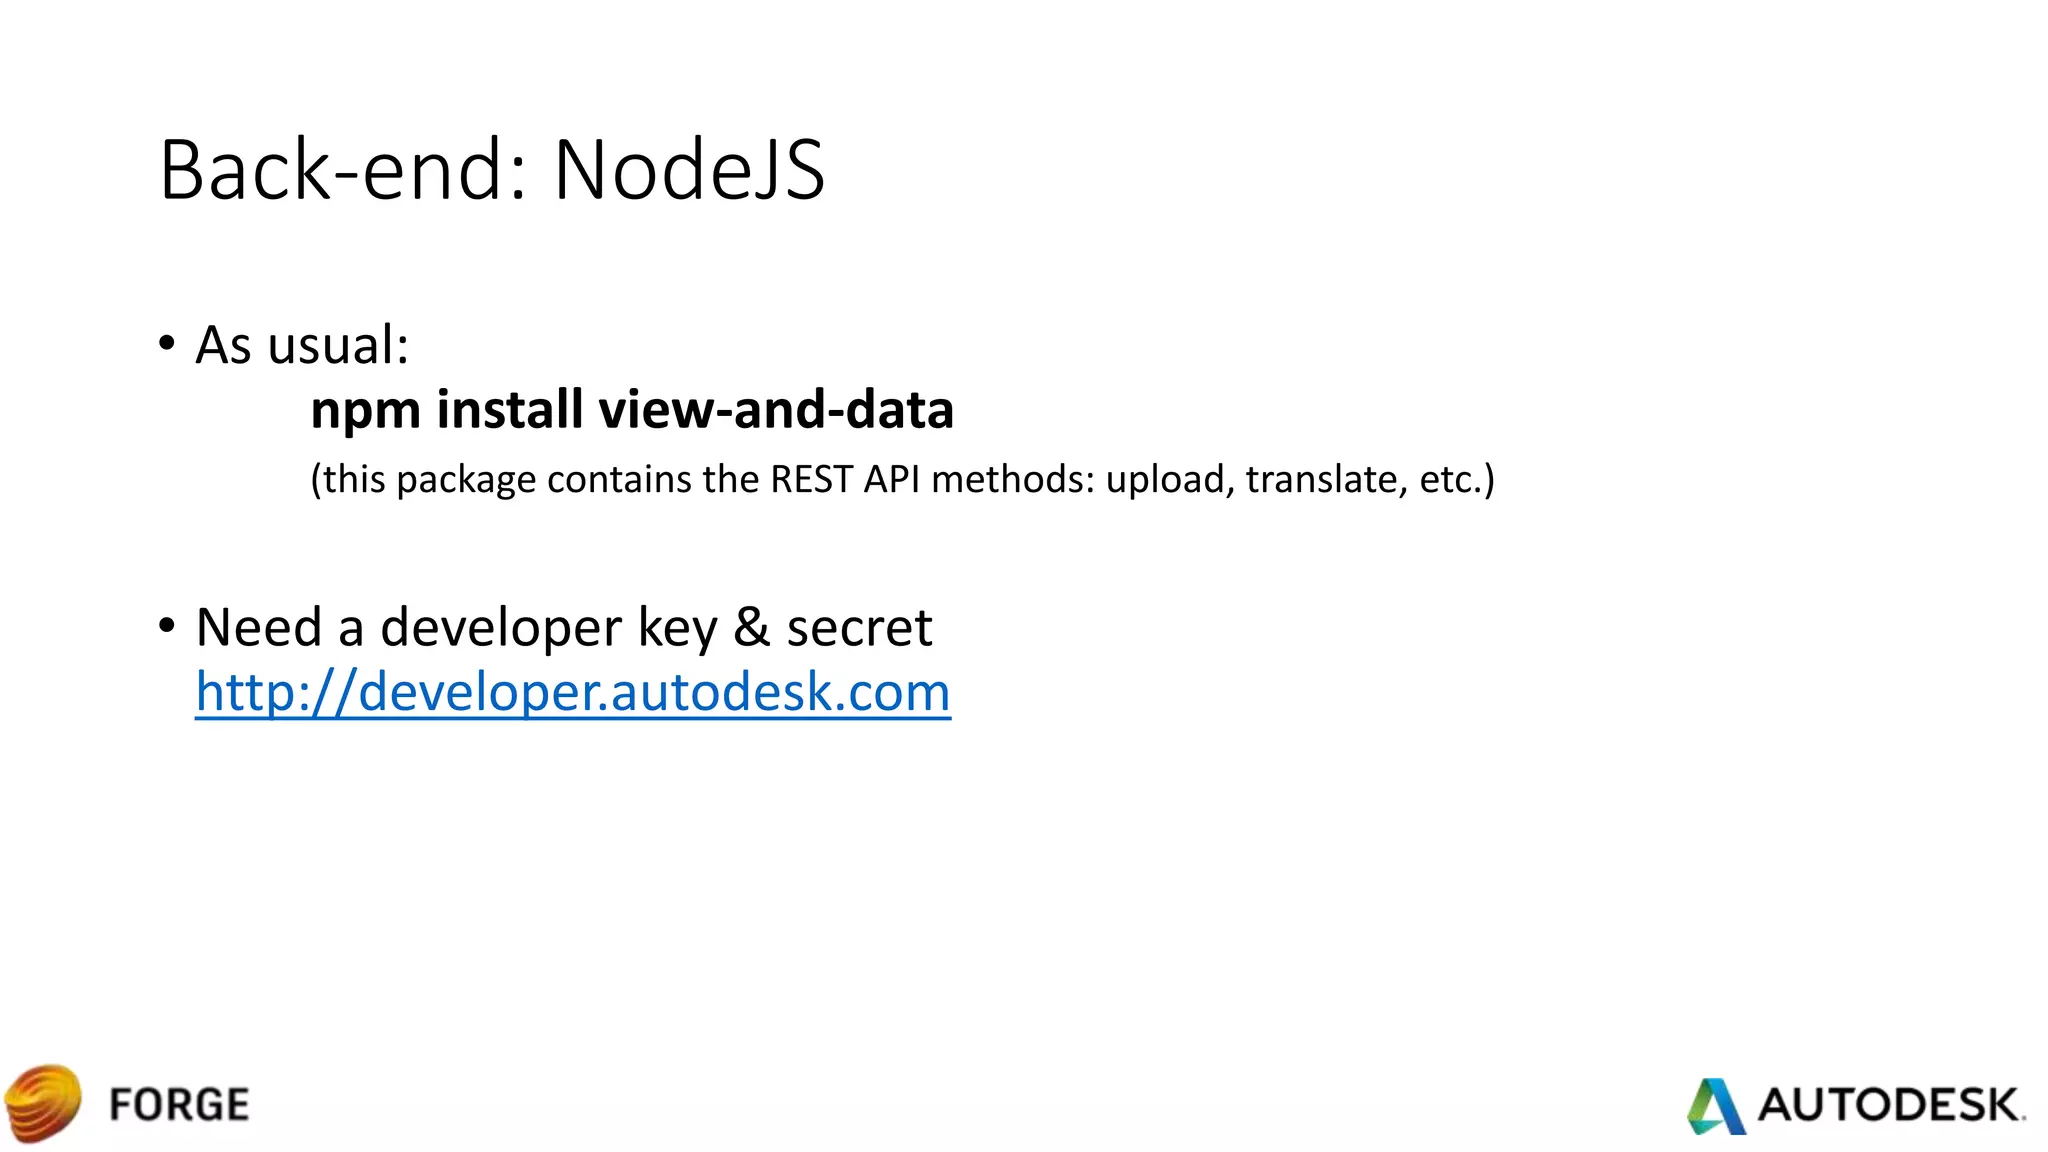Open the developer.autodesk.com link
The height and width of the screenshot is (1152, 2048).
[572, 692]
